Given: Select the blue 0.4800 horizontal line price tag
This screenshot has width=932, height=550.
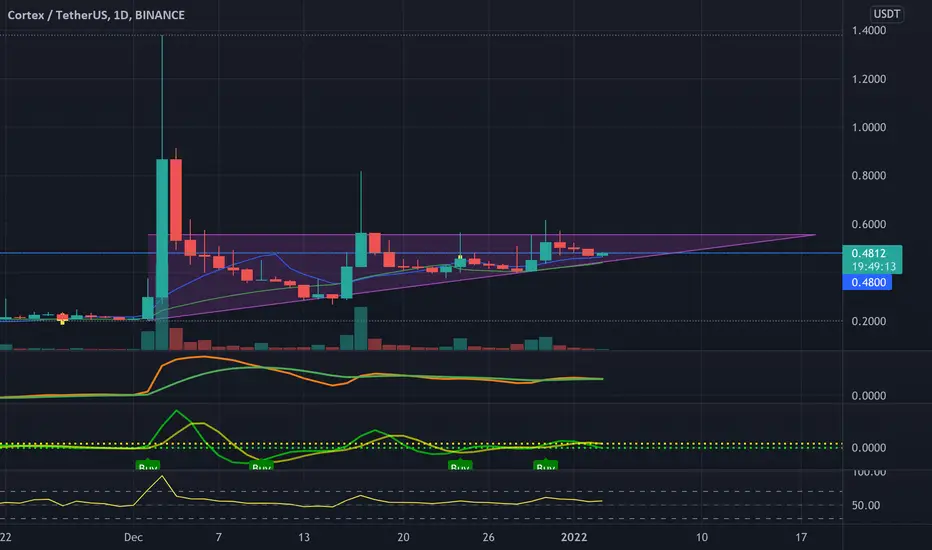Looking at the screenshot, I should pyautogui.click(x=867, y=282).
